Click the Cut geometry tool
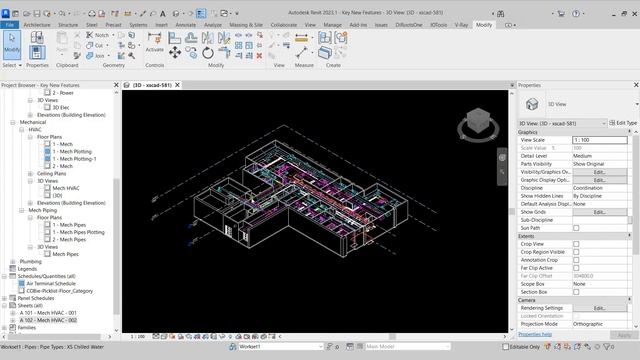The image size is (640, 360). 96,45
